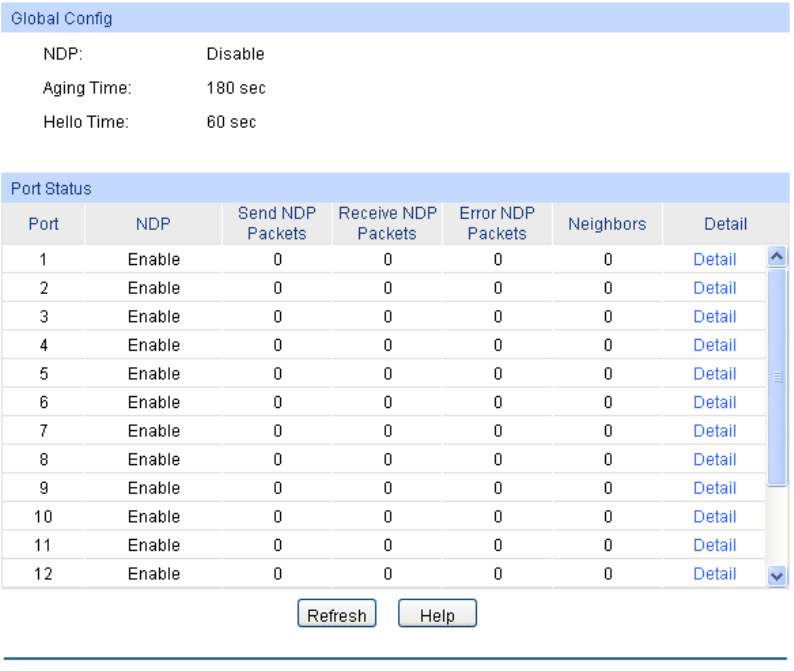Click the Send NDP Packets column header

pos(276,224)
